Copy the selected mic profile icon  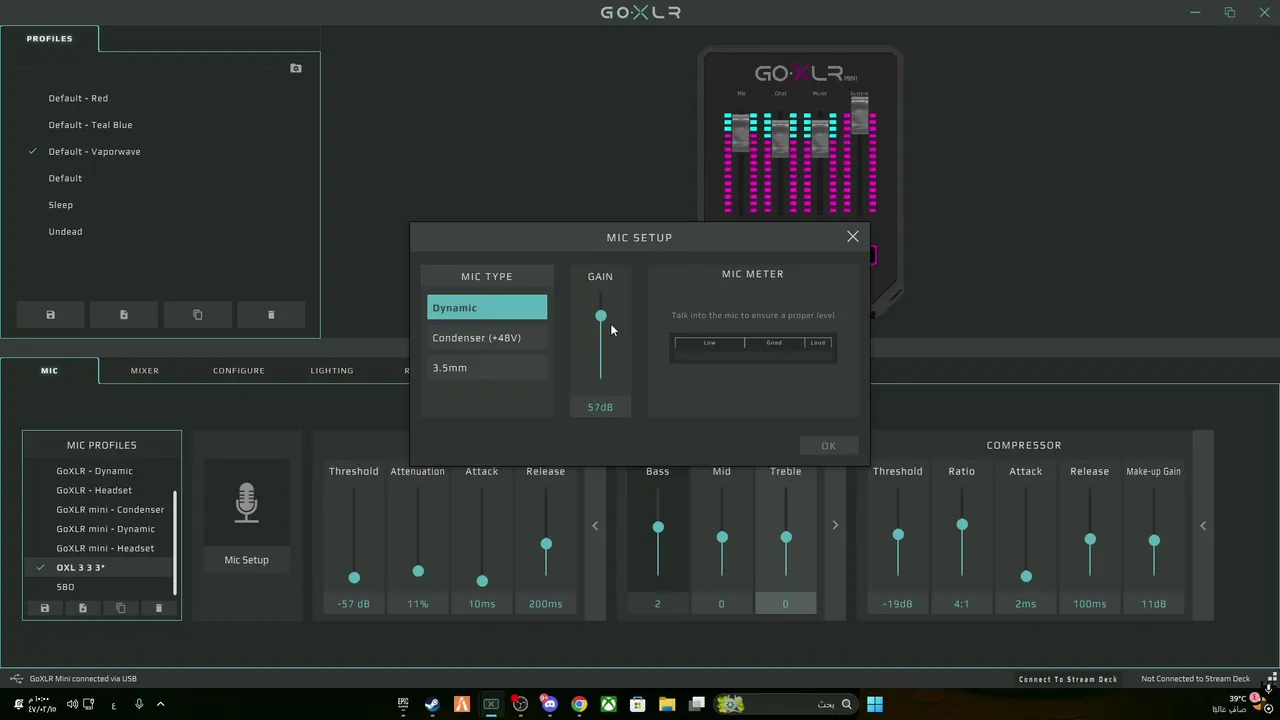coord(120,608)
